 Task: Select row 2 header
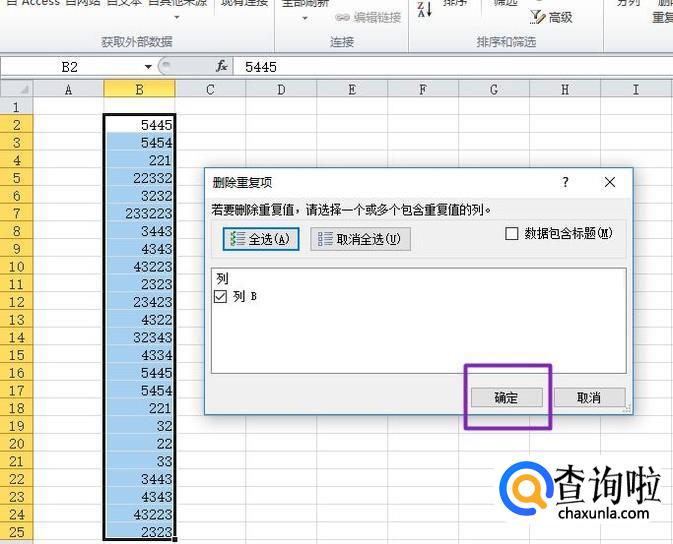(16, 125)
